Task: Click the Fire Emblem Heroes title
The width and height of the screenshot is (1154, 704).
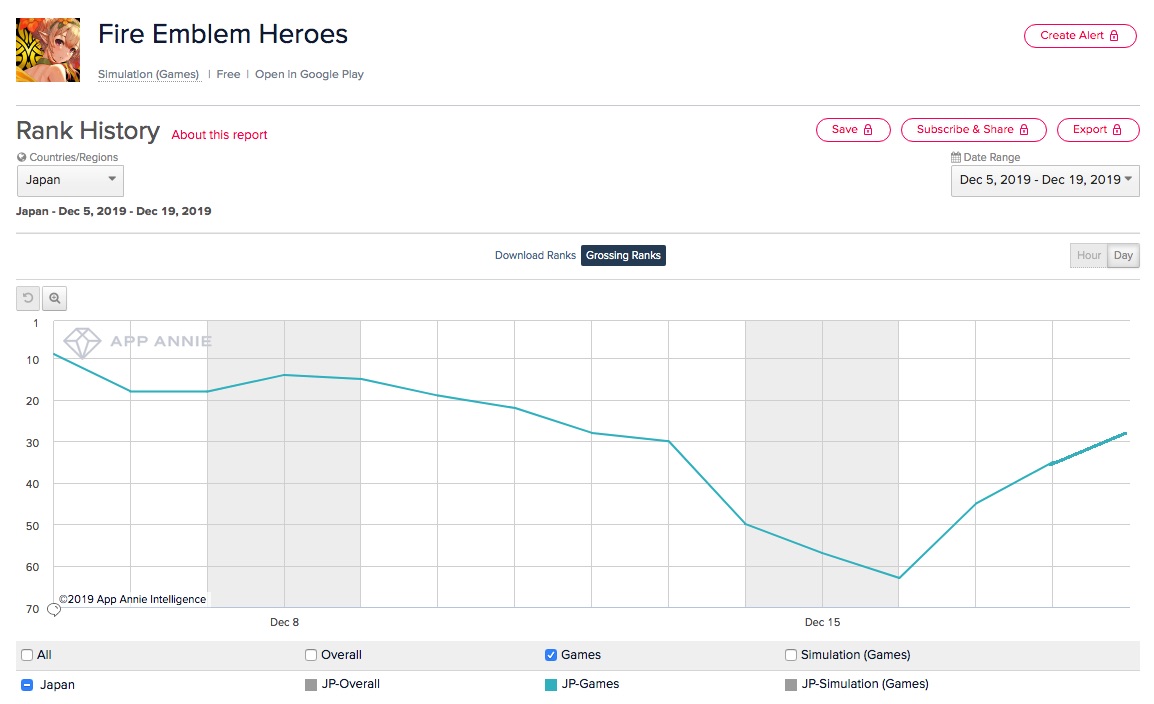Action: point(223,34)
